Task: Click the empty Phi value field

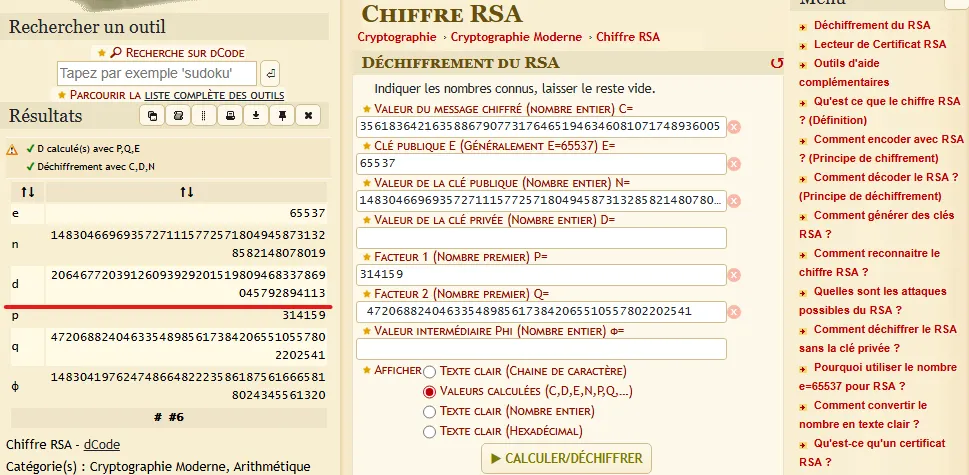Action: 541,349
